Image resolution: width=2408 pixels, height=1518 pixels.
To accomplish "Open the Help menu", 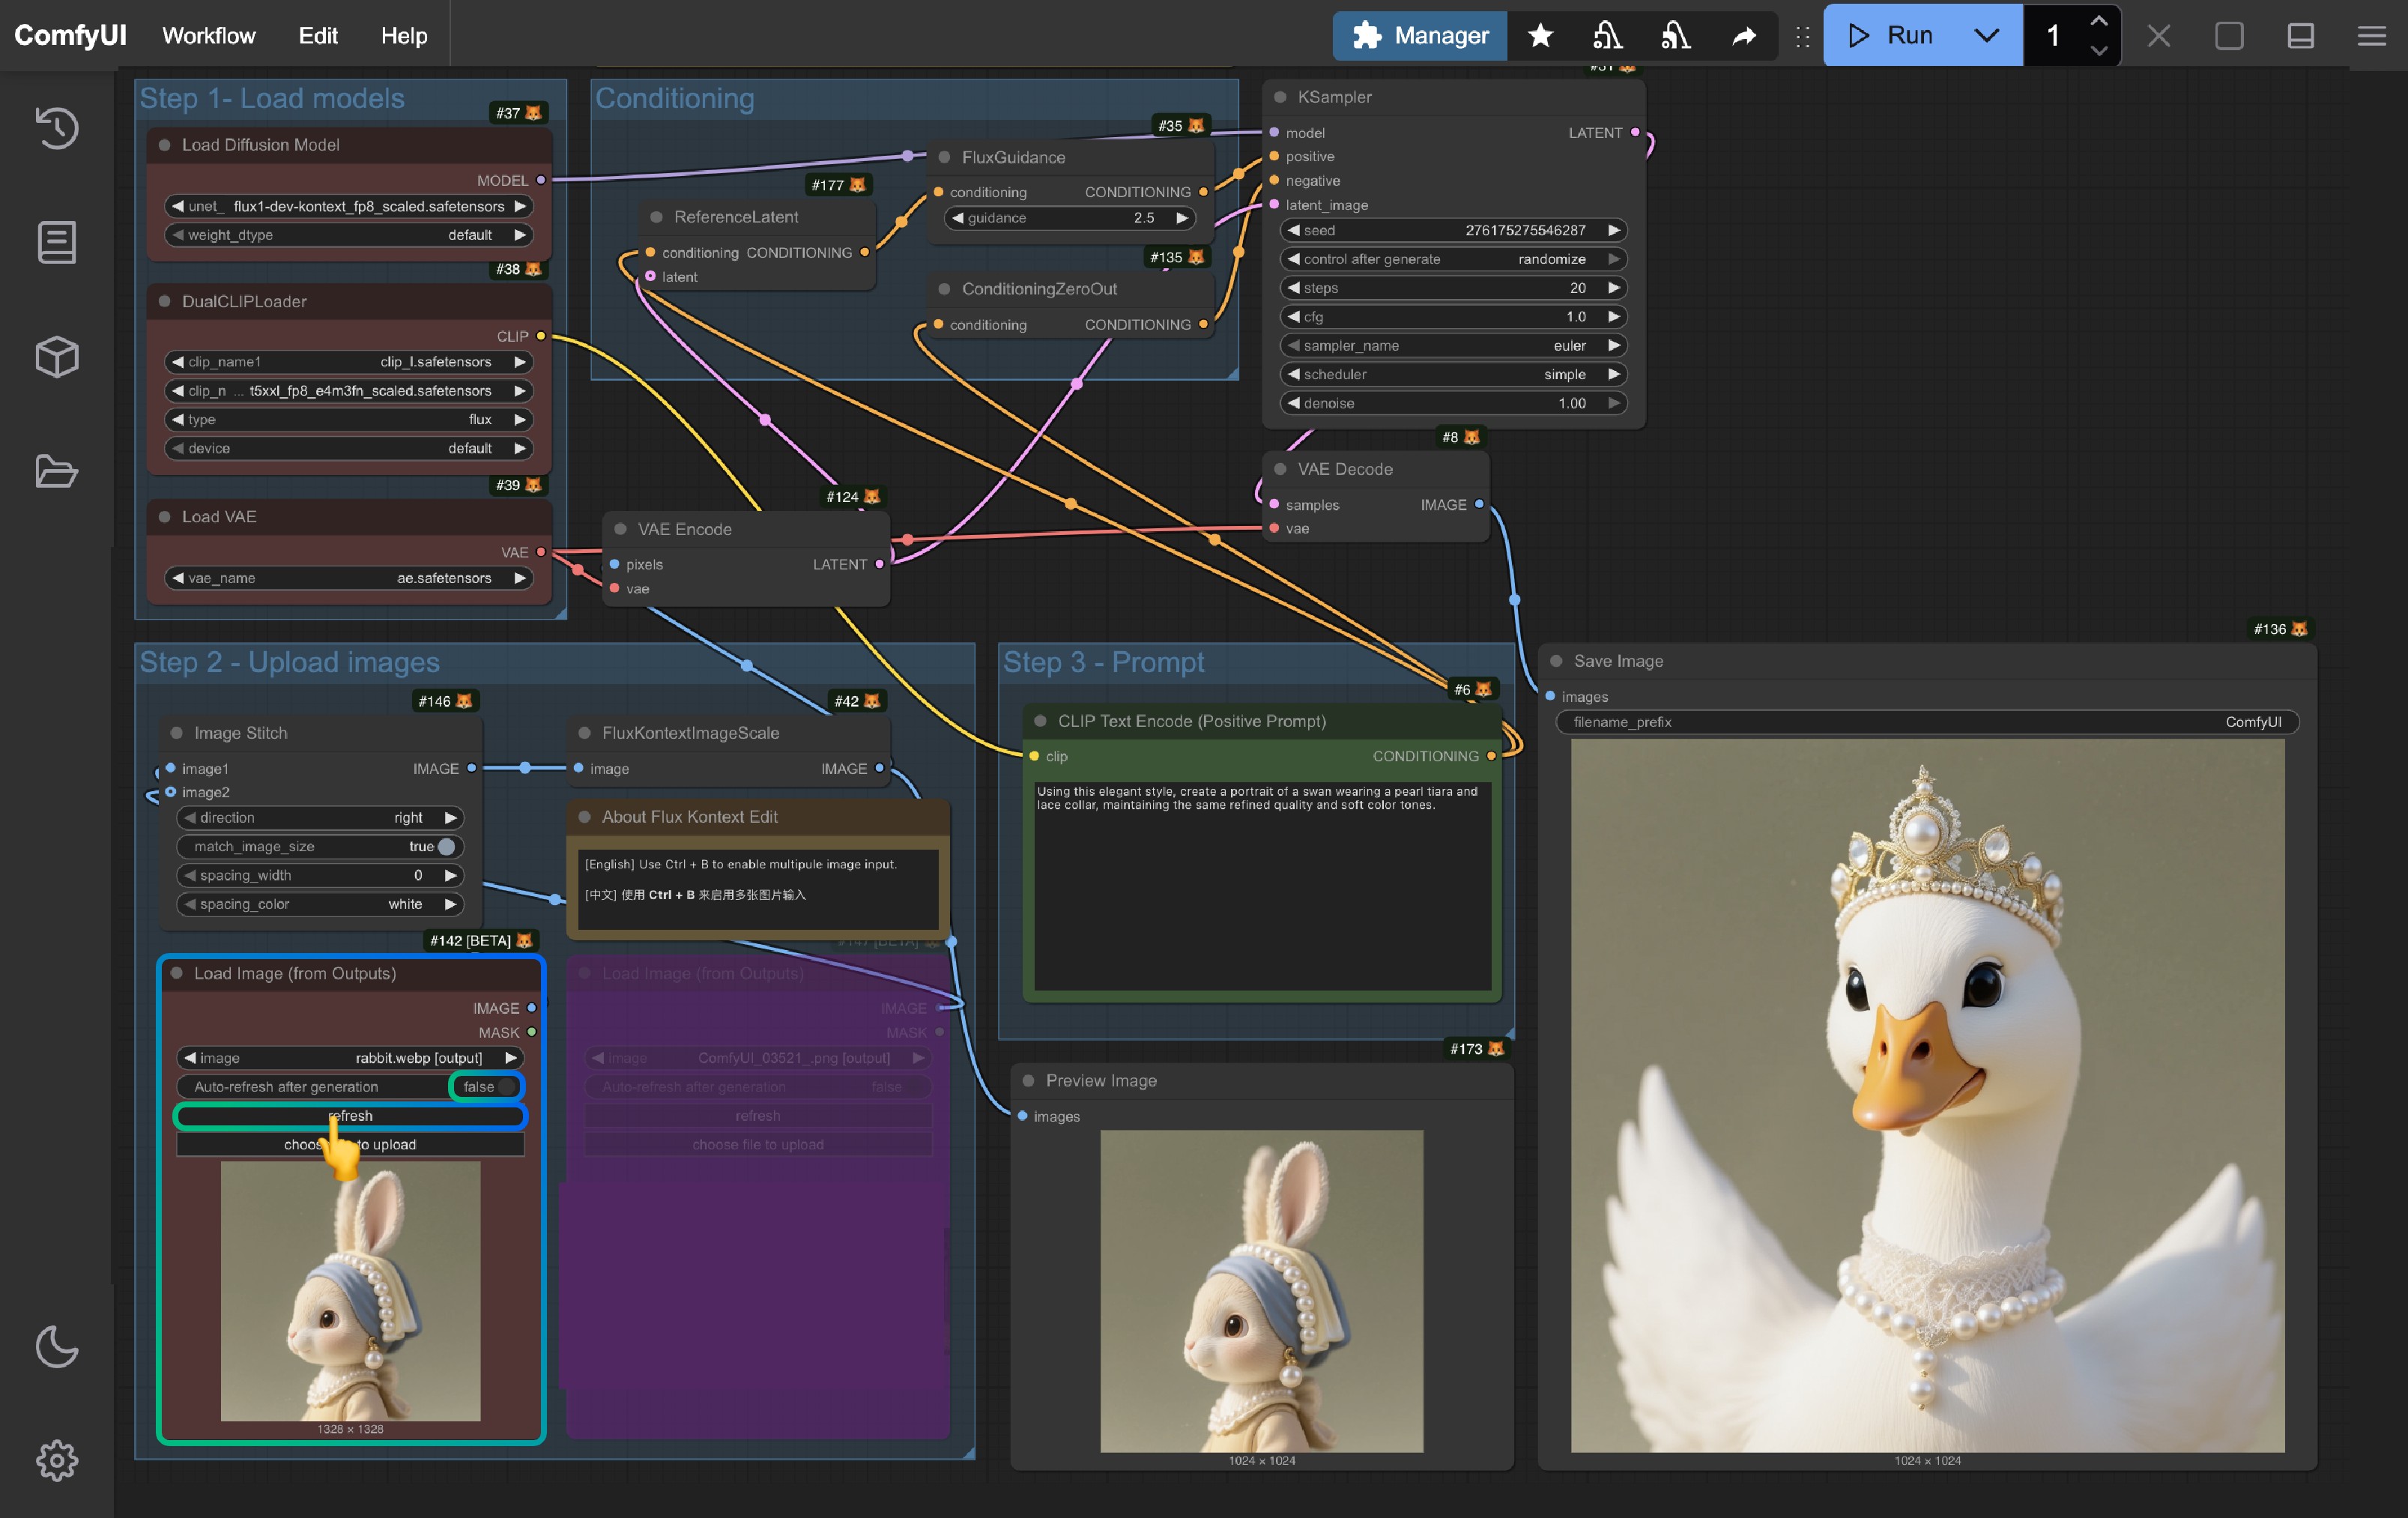I will [403, 36].
